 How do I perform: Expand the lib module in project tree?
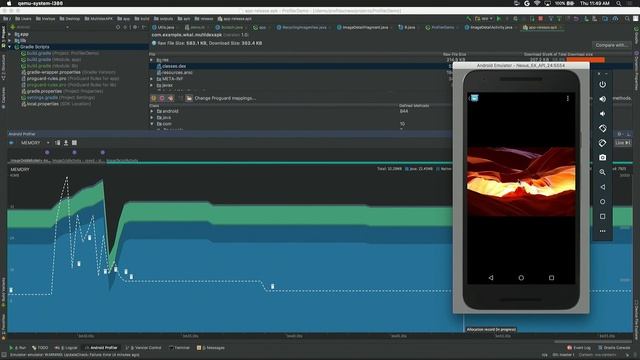point(10,40)
